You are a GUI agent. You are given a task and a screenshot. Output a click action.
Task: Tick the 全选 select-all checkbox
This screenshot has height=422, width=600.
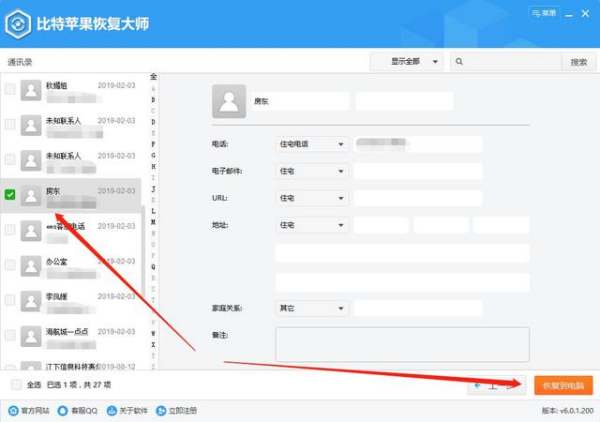tap(16, 385)
